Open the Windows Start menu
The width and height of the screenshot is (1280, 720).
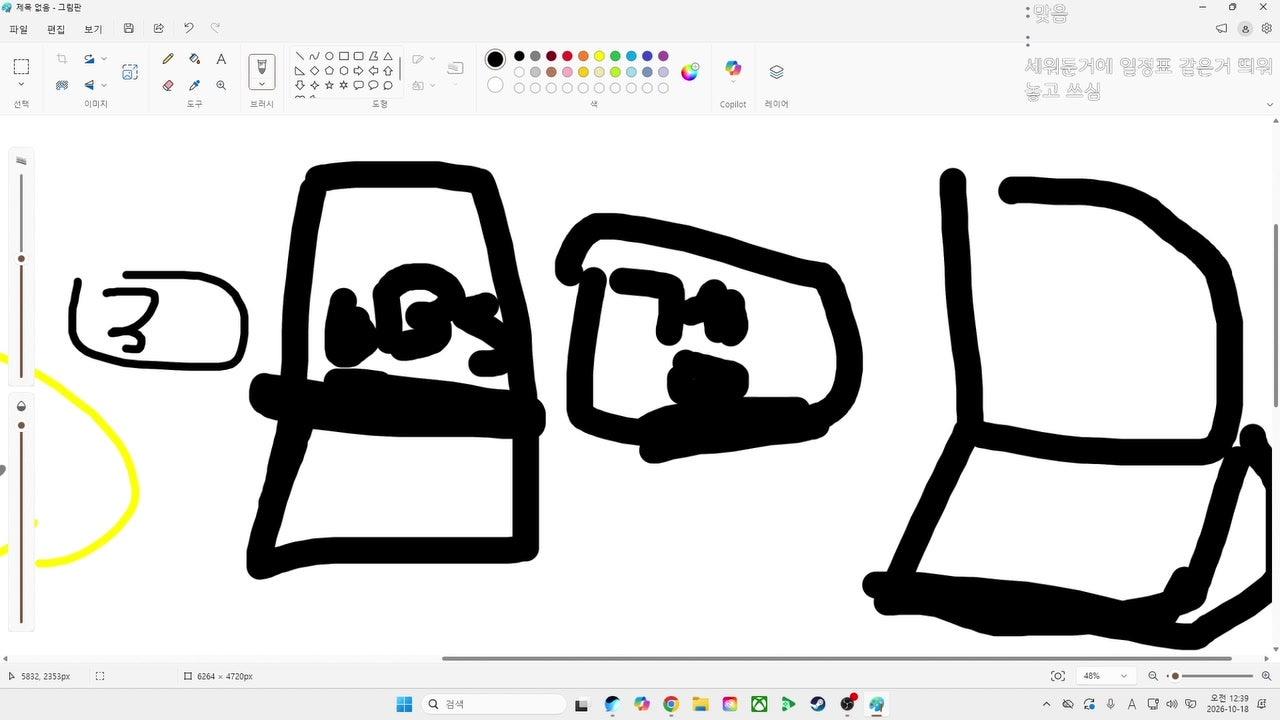point(404,704)
